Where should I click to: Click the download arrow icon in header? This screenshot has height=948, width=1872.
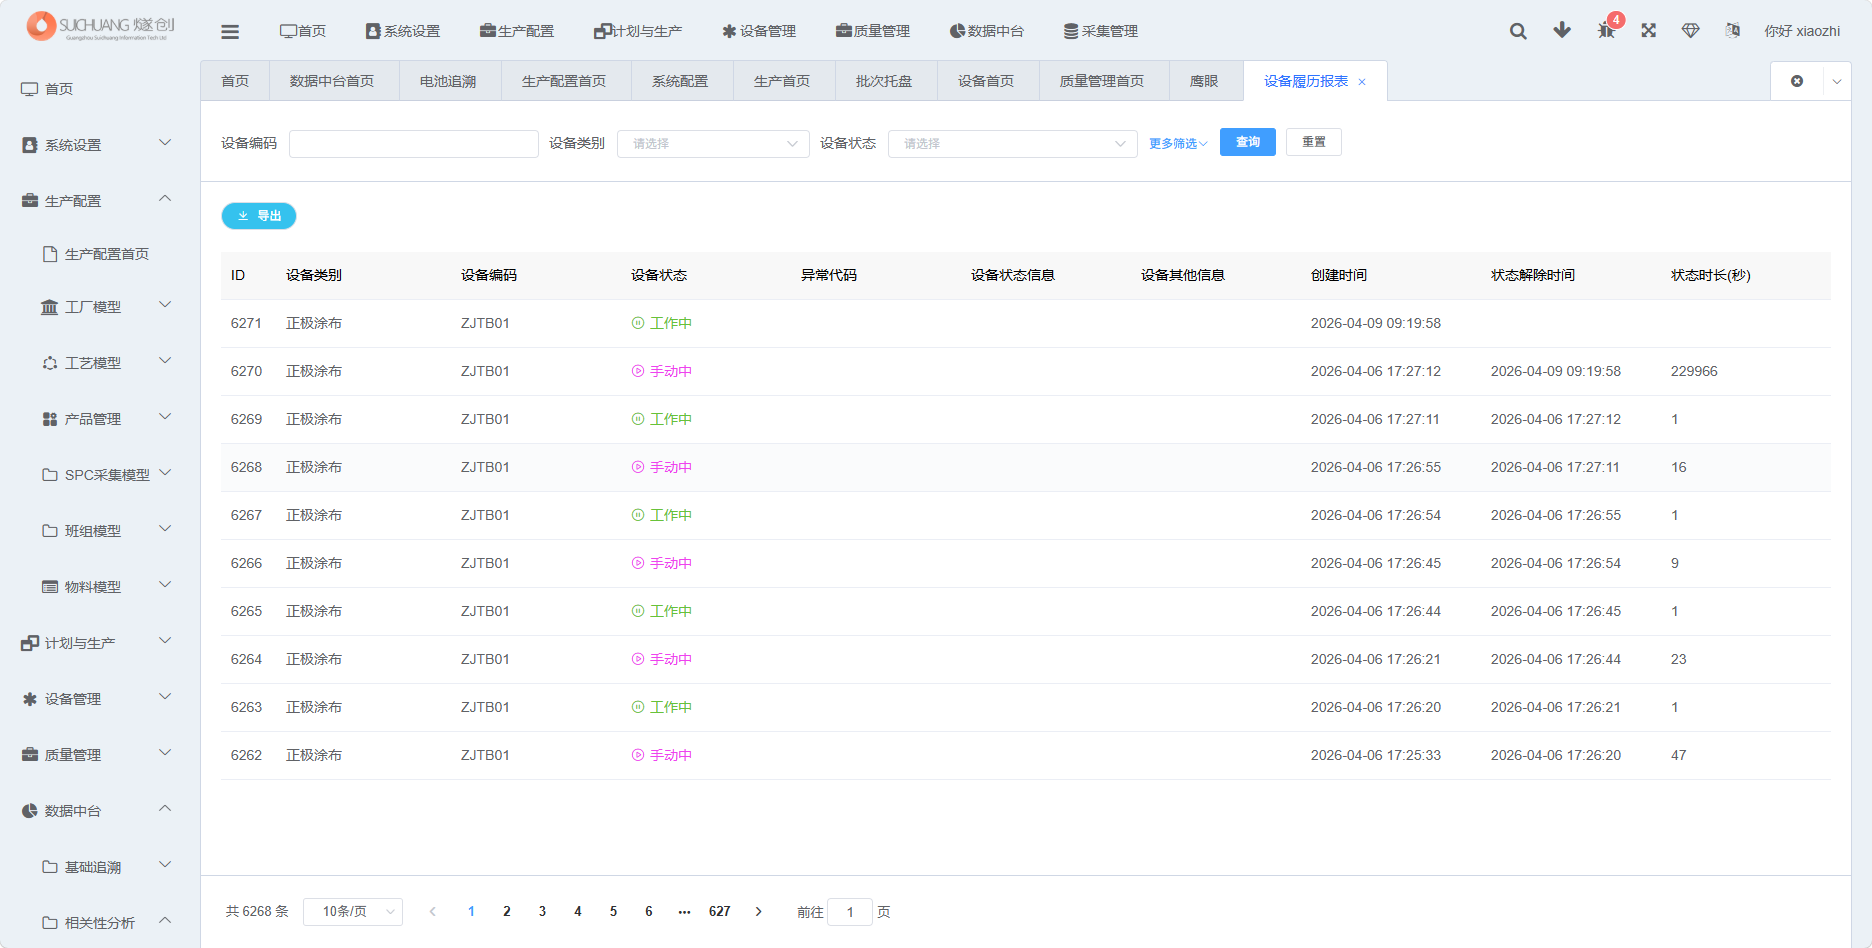click(x=1562, y=30)
